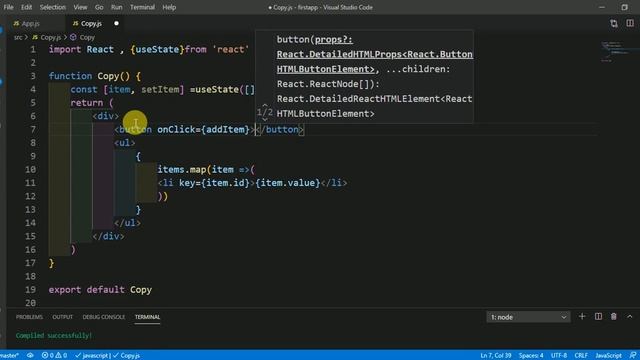Open the Terminal menu in menu bar
This screenshot has width=640, height=360.
142,7
